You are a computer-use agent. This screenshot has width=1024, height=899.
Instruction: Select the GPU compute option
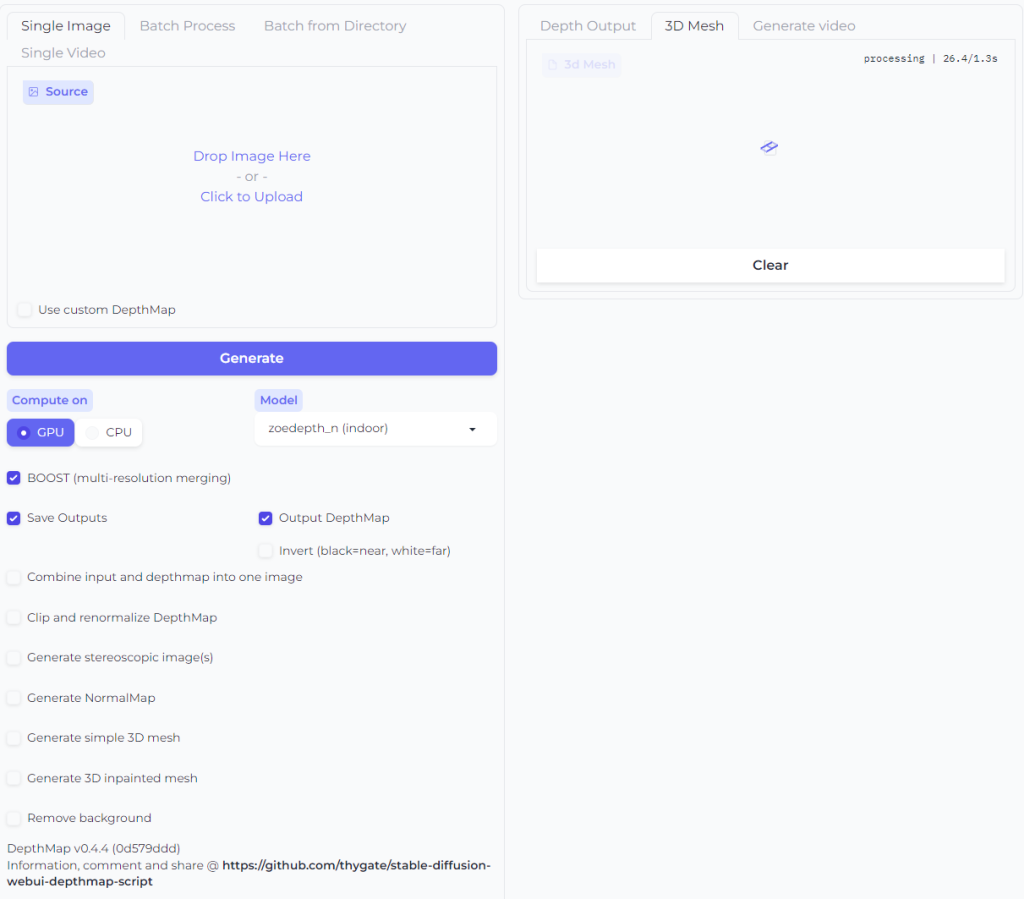click(x=40, y=432)
